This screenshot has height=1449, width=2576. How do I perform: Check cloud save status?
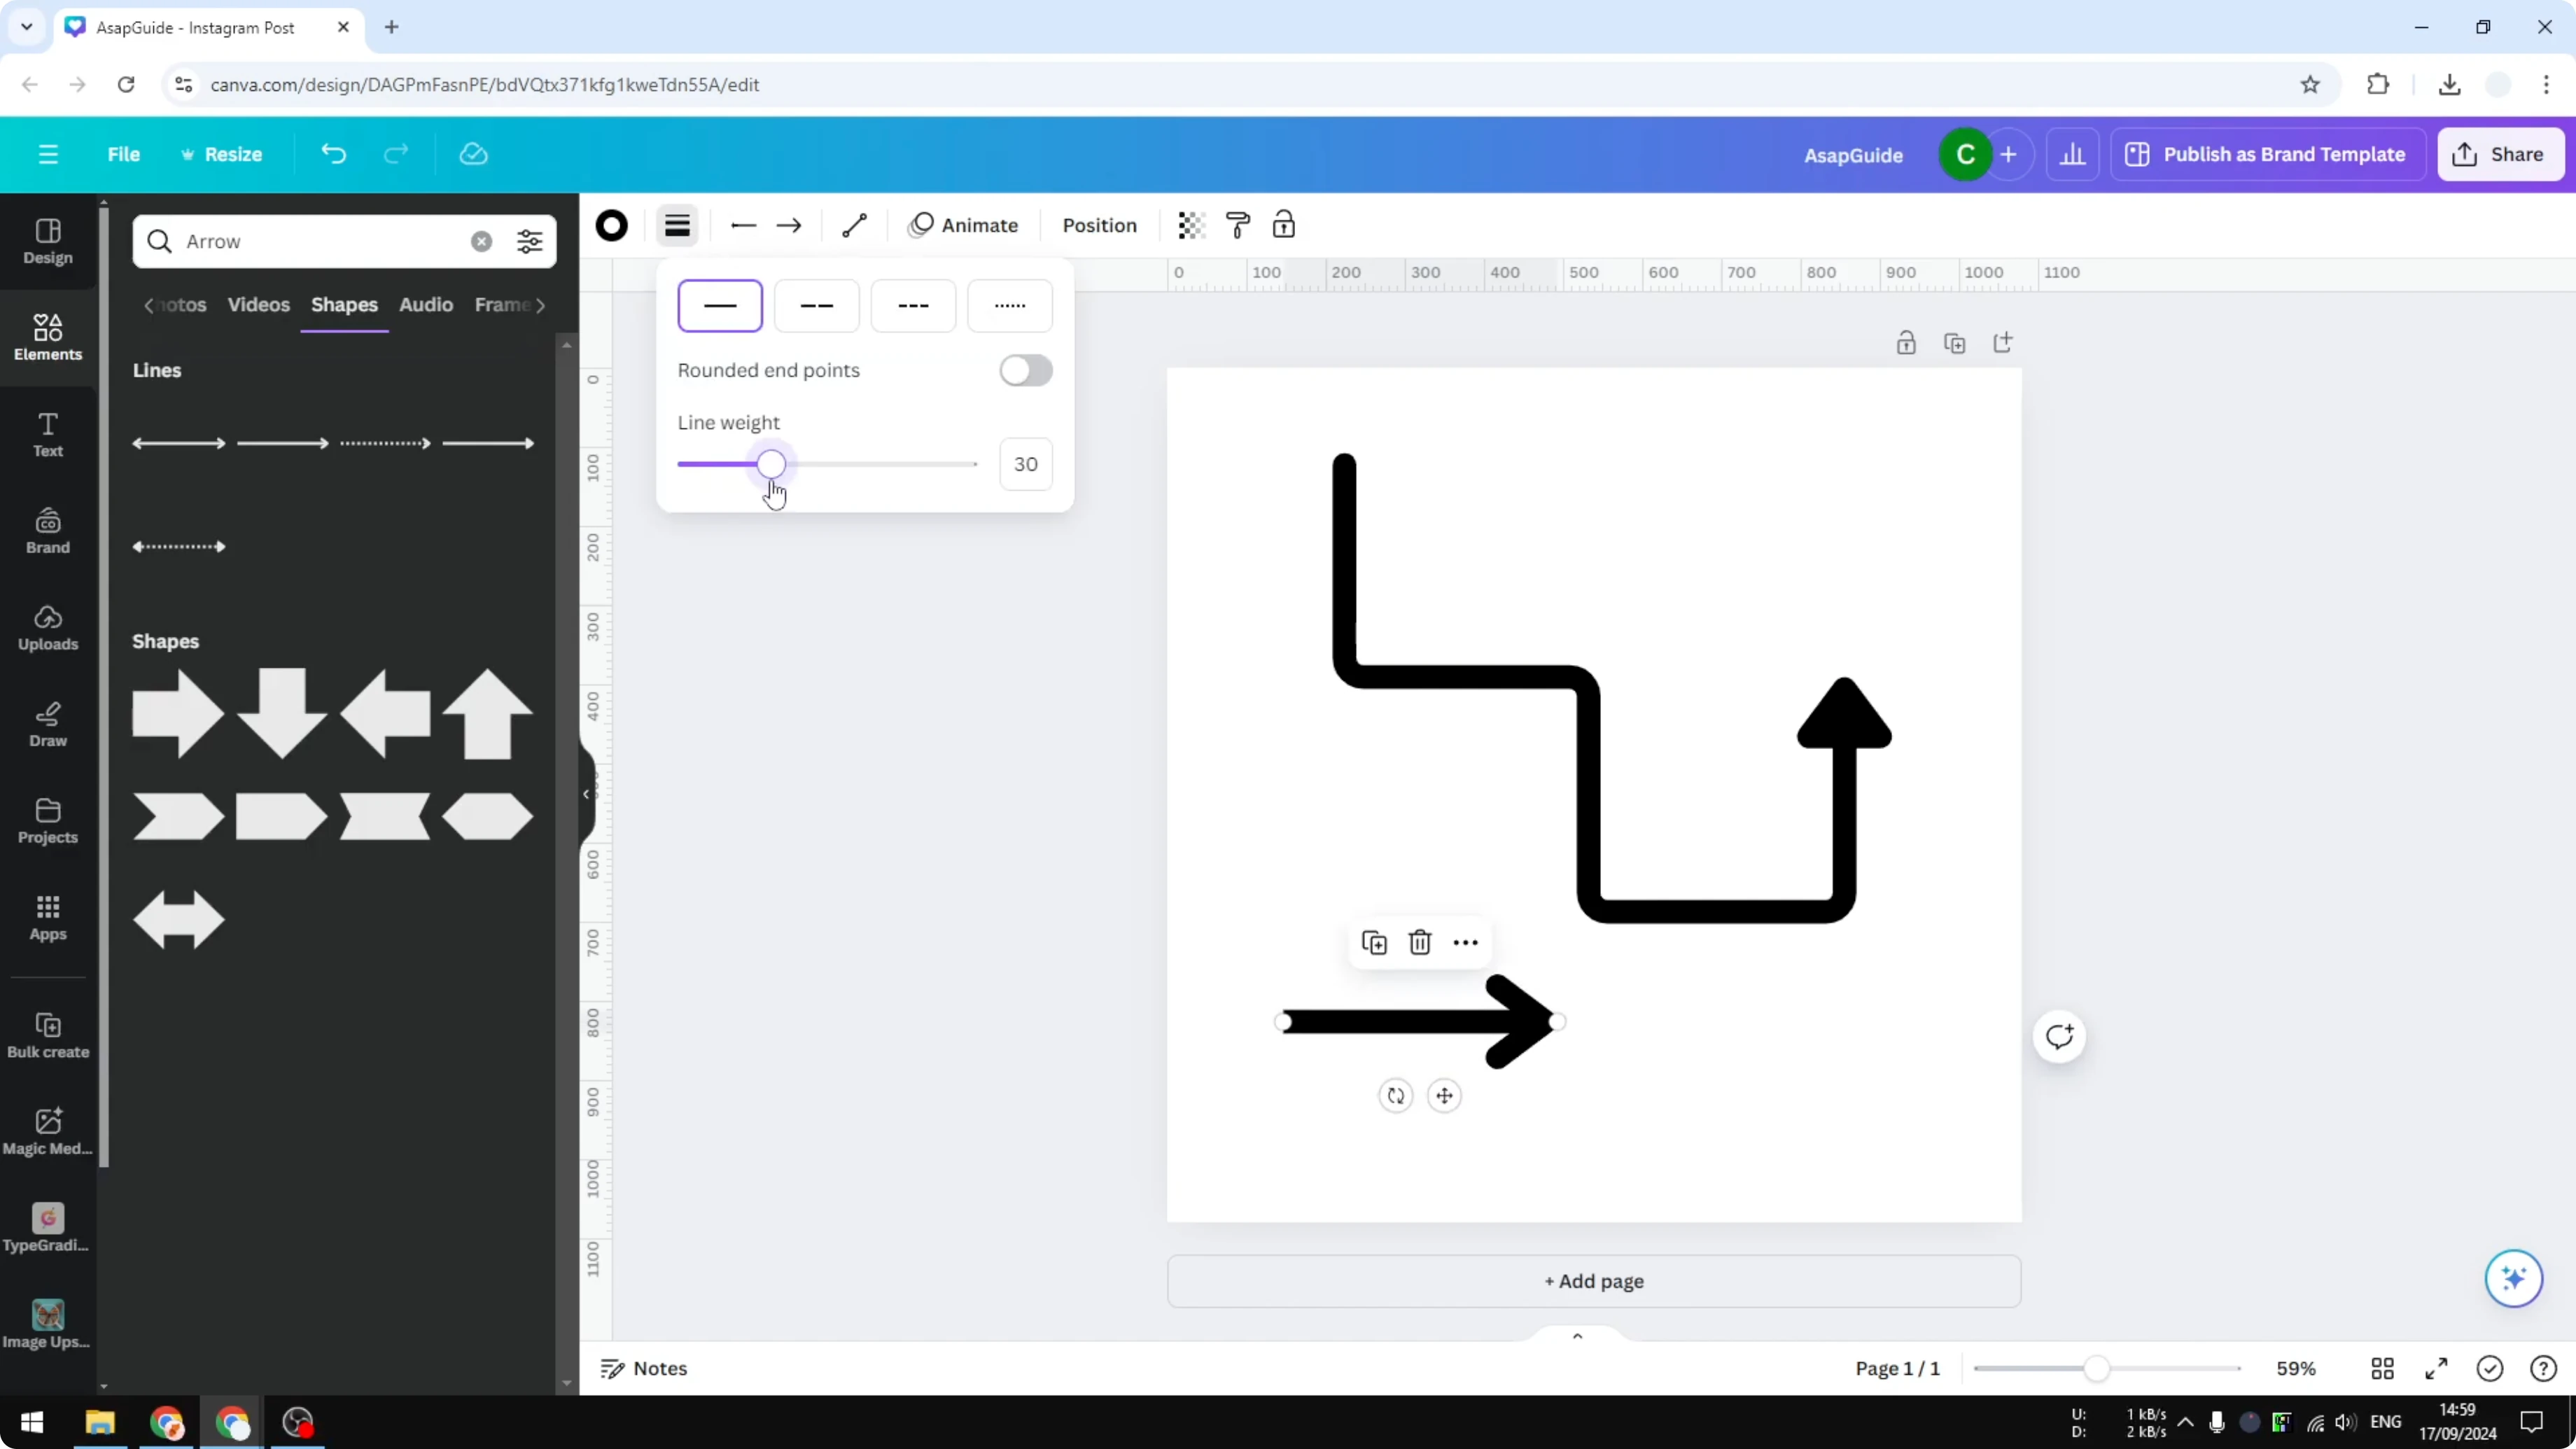tap(473, 154)
